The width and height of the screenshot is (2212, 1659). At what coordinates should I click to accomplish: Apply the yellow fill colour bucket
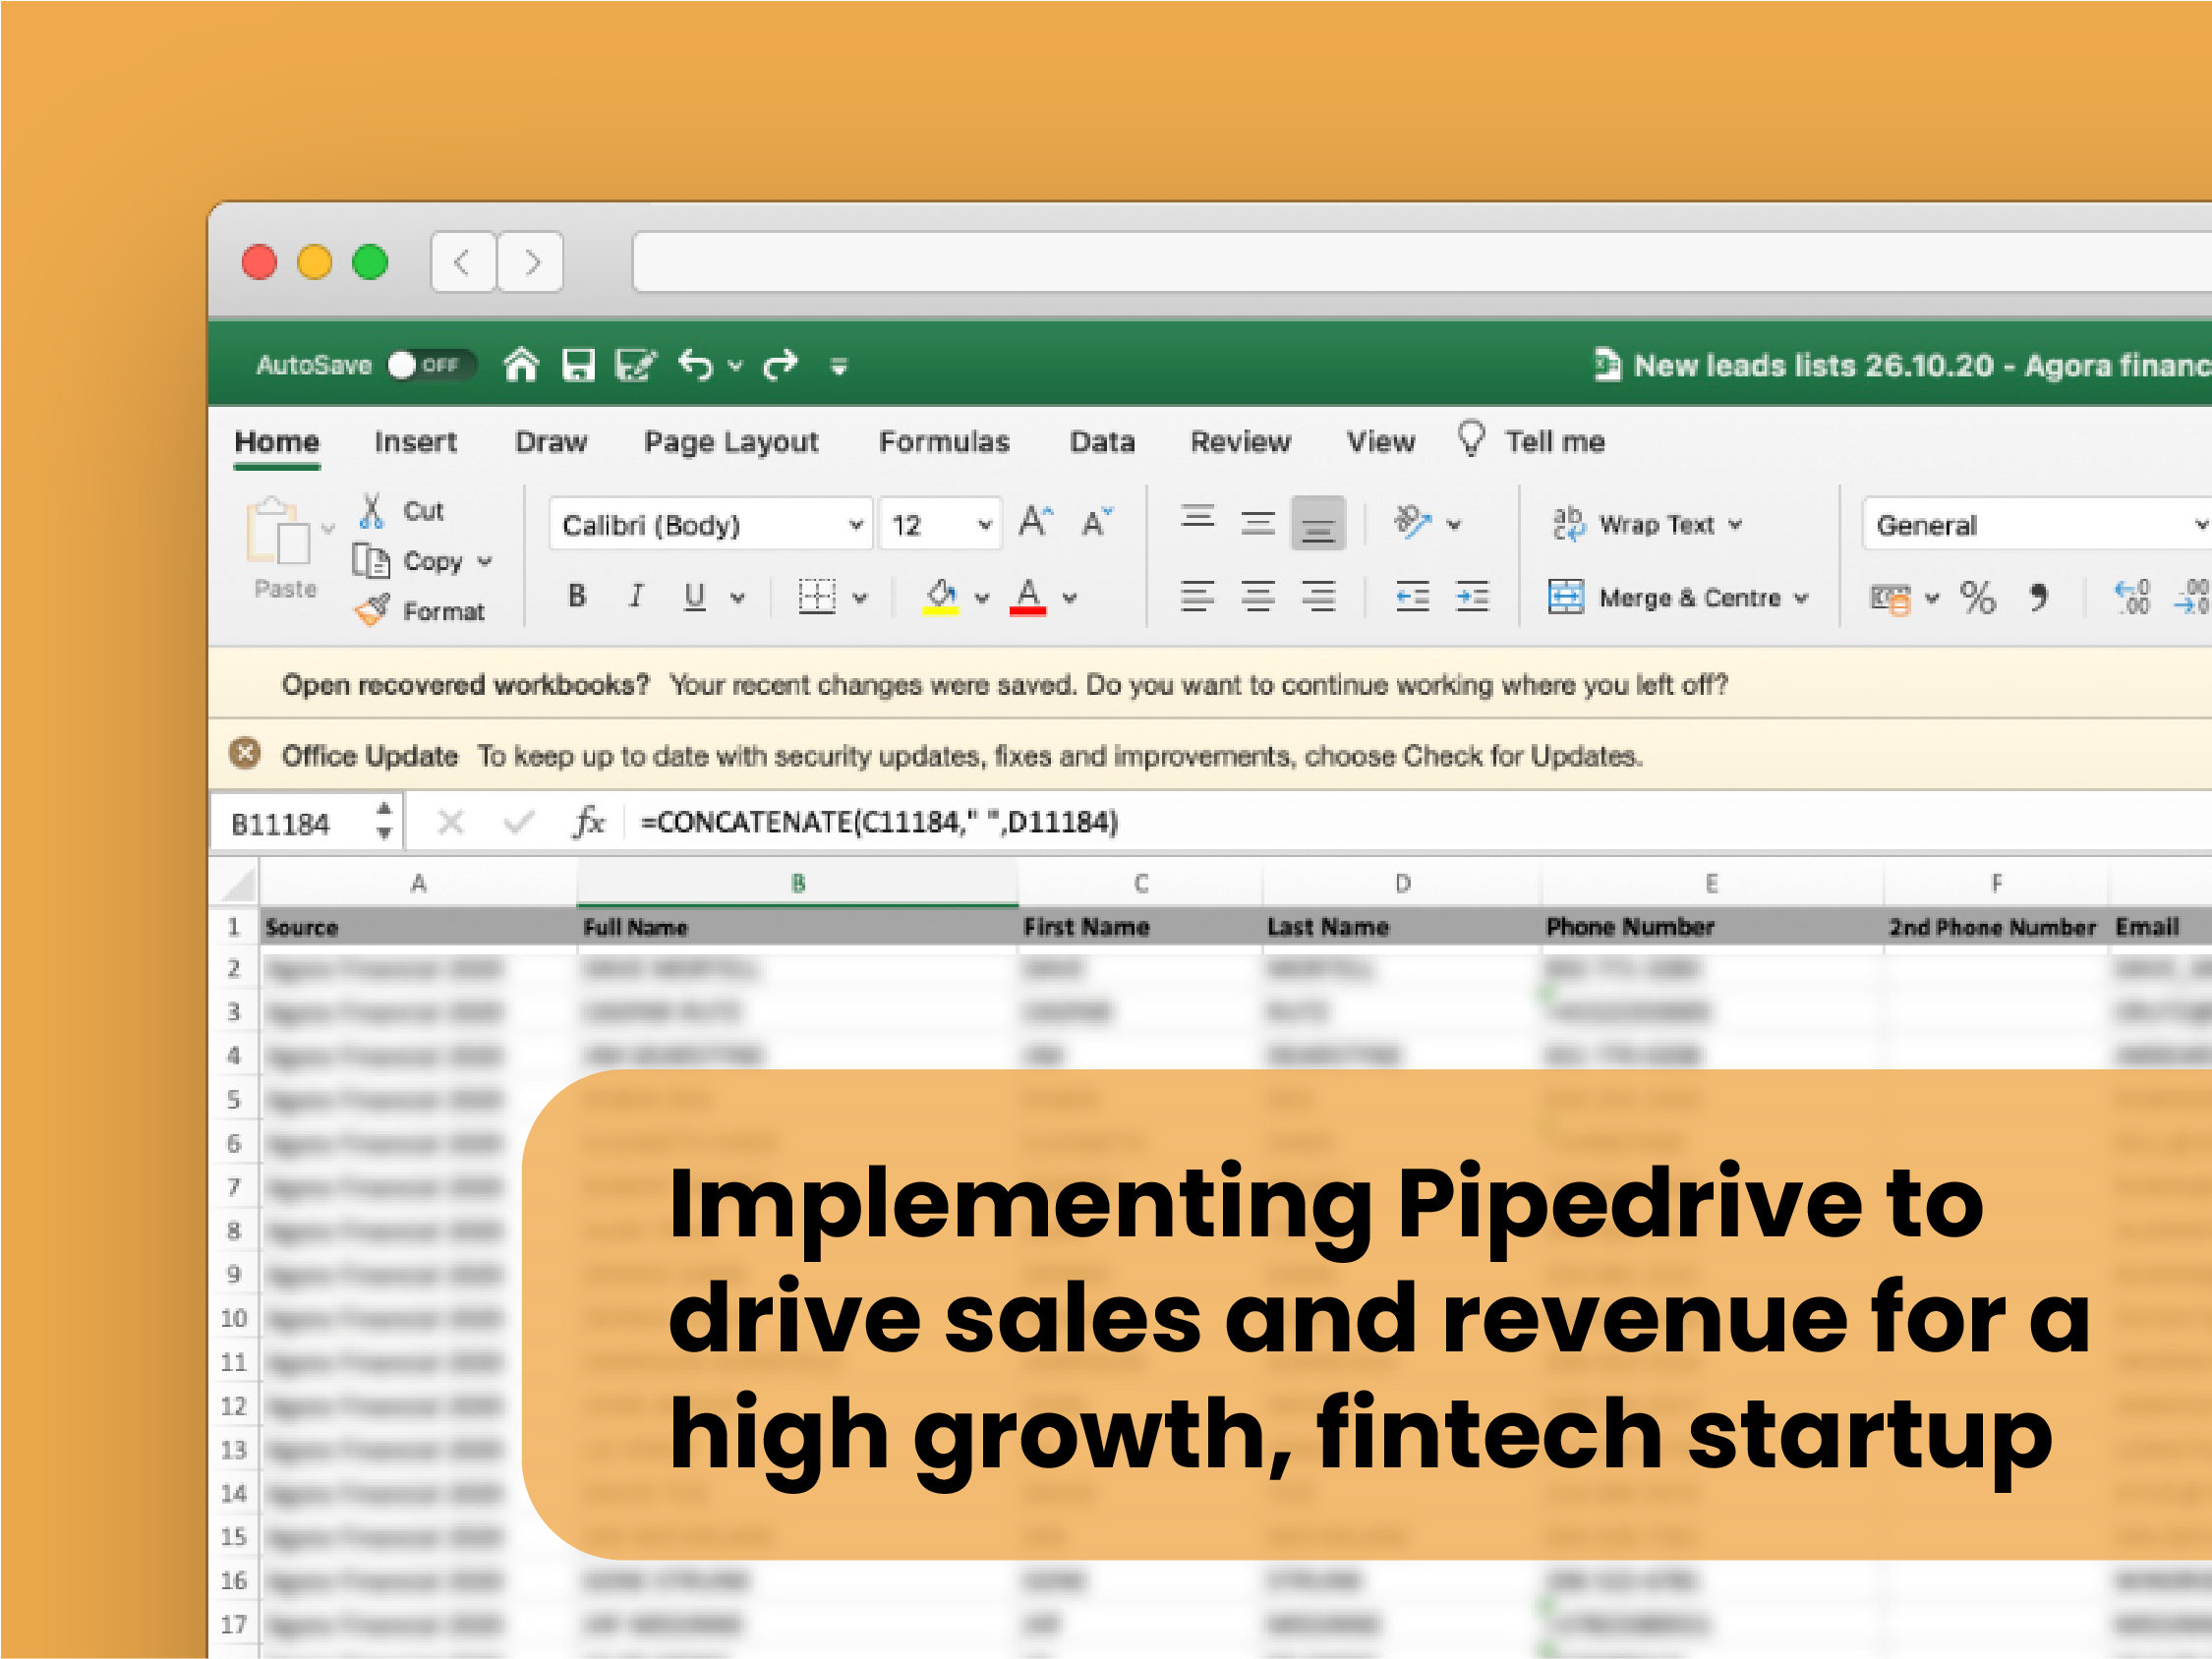click(x=940, y=597)
